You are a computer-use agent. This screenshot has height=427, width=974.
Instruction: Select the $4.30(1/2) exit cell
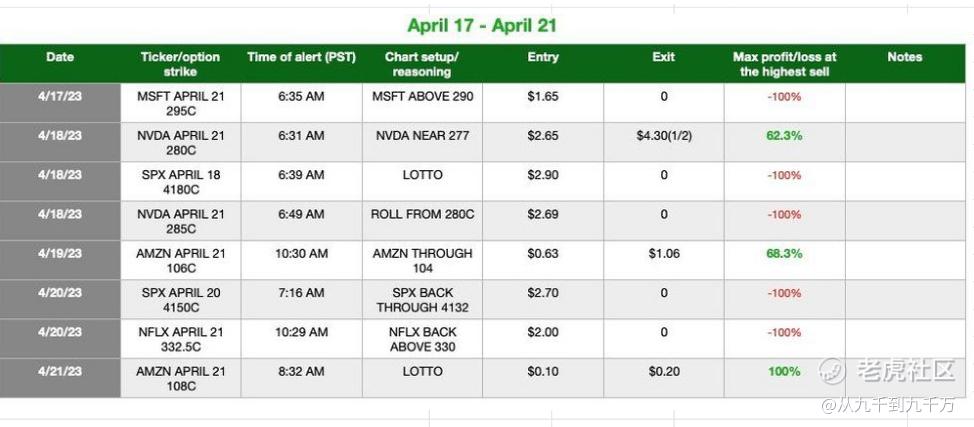[663, 136]
